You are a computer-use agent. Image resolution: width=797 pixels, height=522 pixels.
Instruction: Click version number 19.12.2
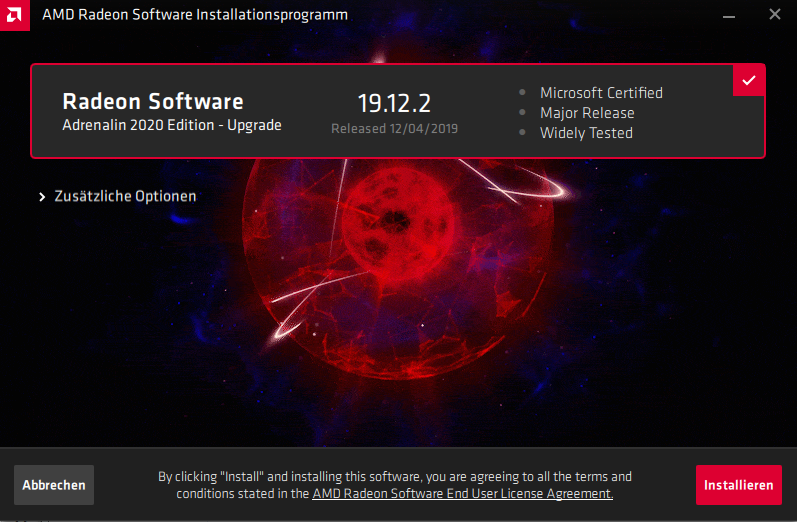394,103
